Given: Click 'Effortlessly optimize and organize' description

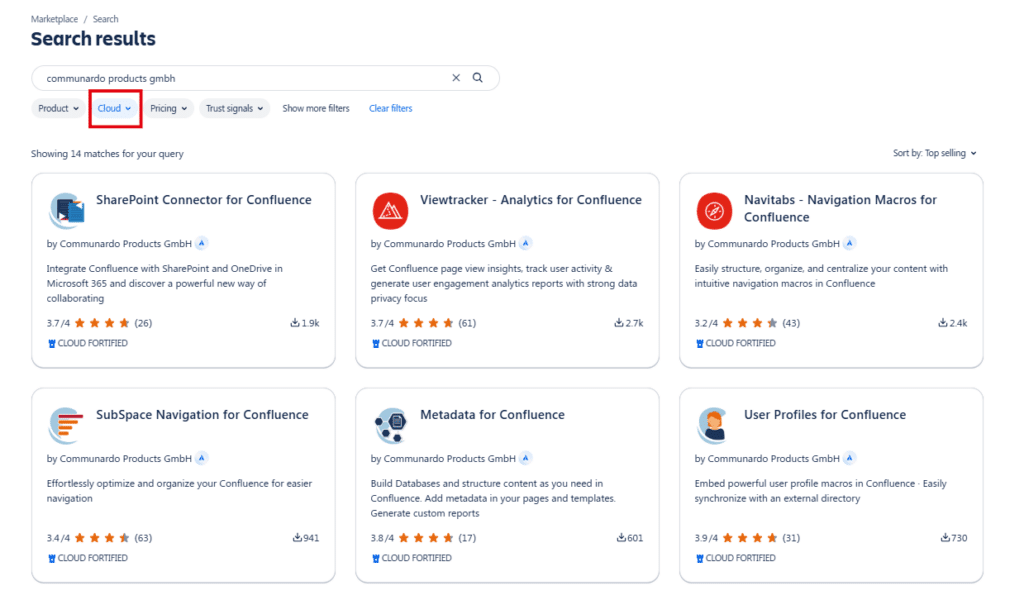Looking at the screenshot, I should coord(179,491).
